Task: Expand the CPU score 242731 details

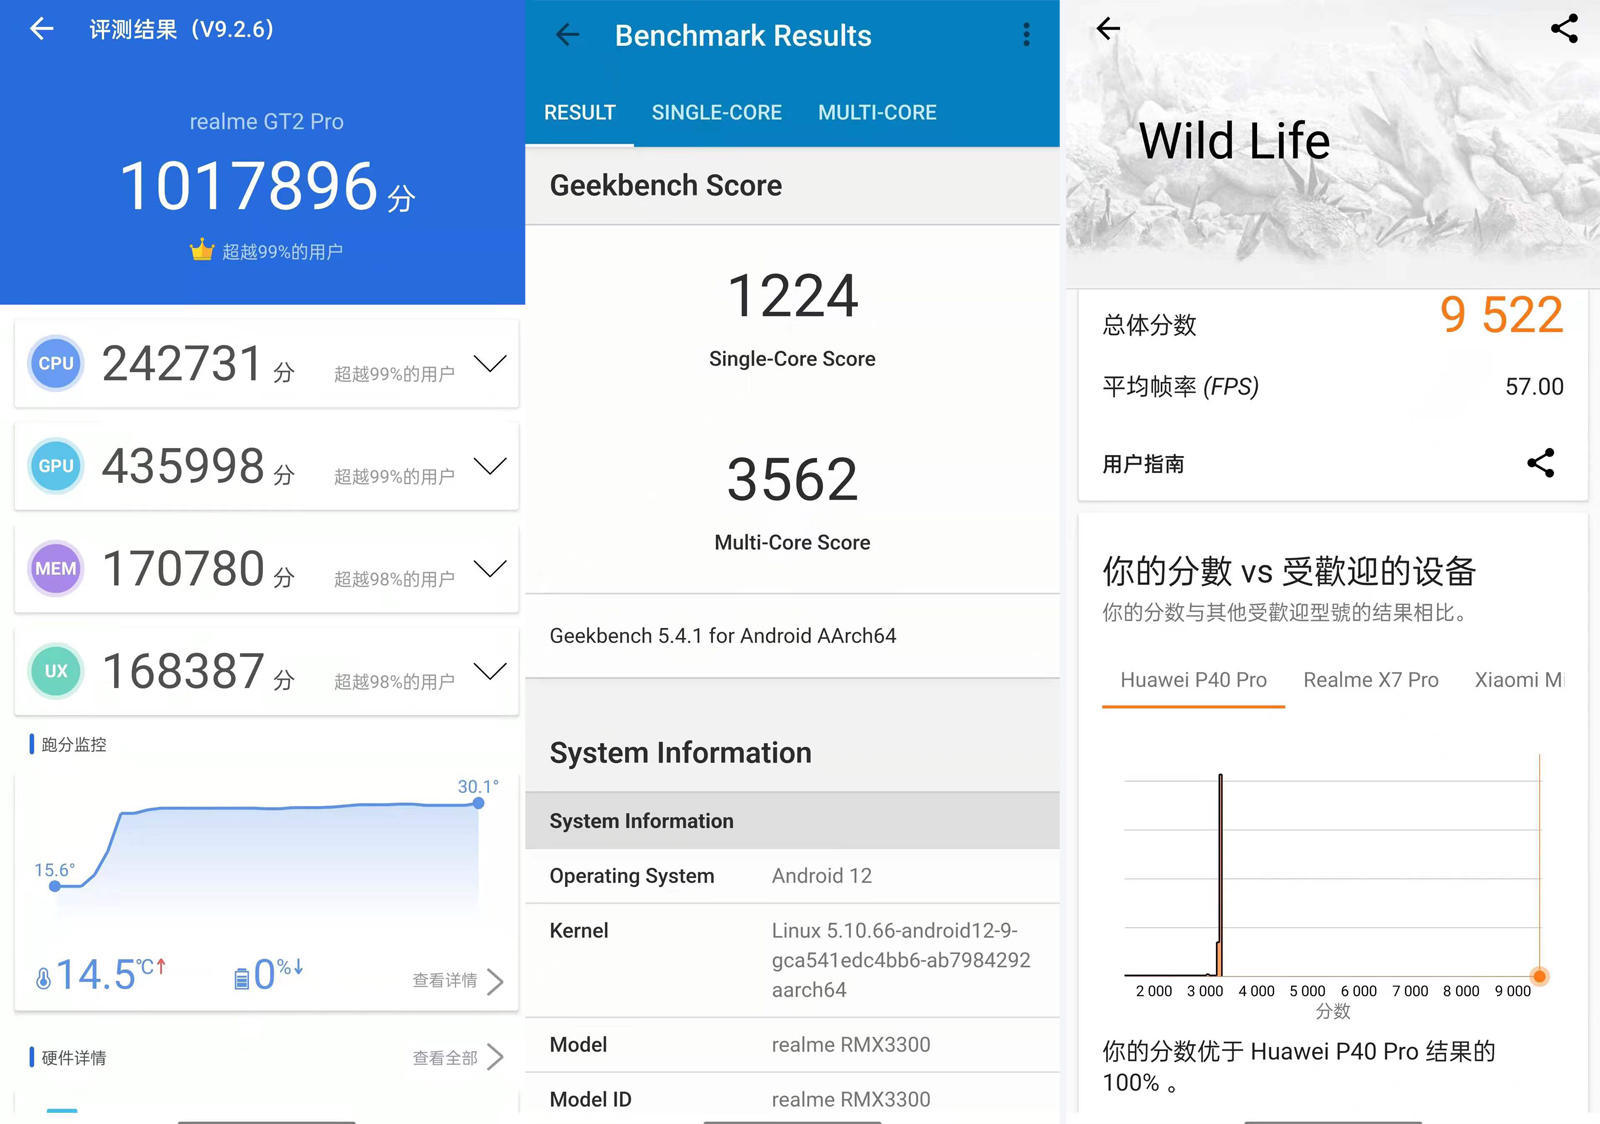Action: pos(490,364)
